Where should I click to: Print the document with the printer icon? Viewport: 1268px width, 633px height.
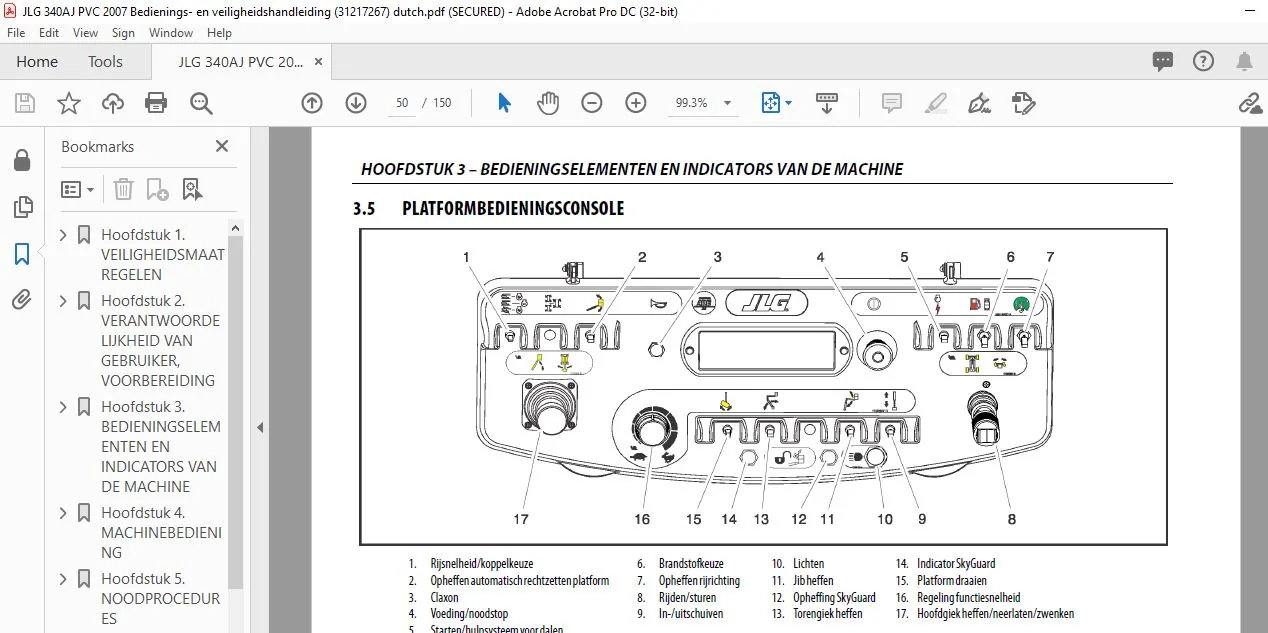pos(156,103)
